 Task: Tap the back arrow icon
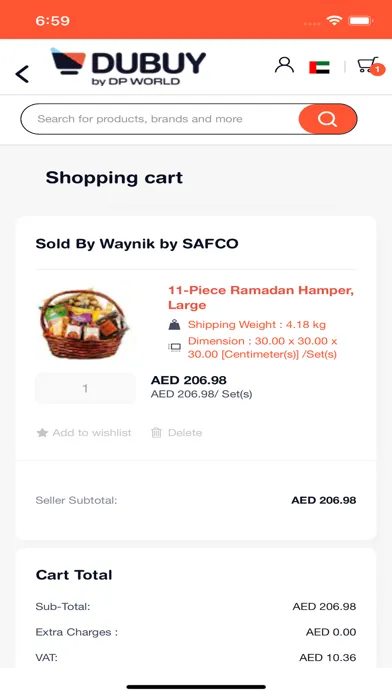pos(22,74)
